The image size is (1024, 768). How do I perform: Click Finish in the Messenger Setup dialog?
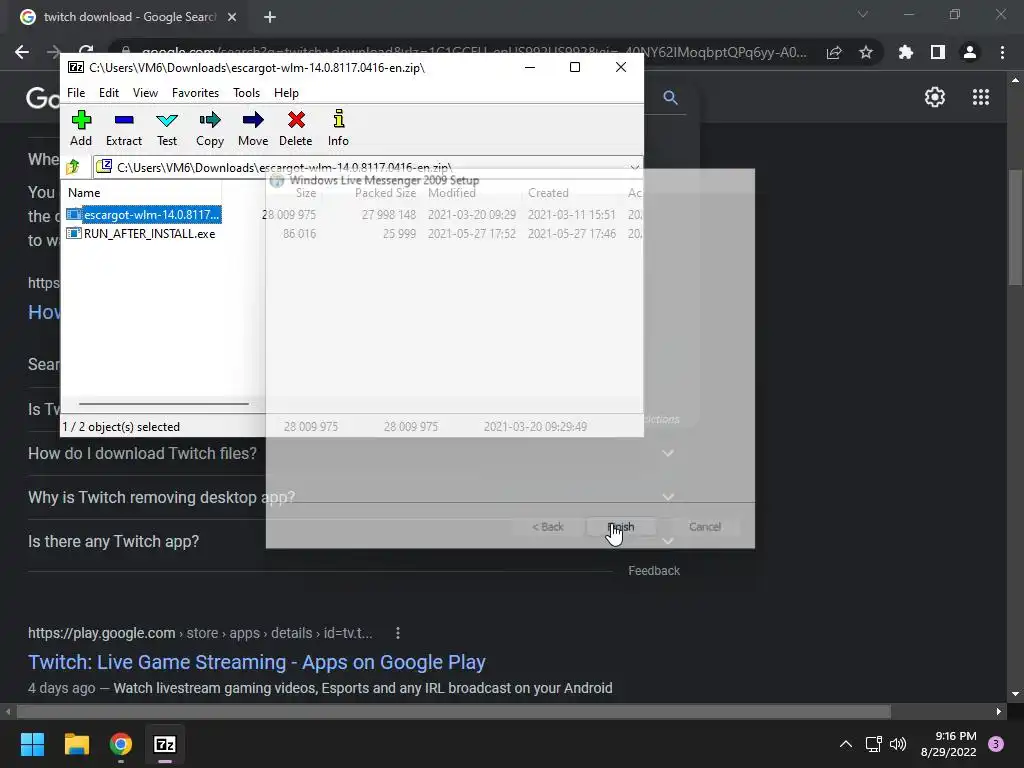pyautogui.click(x=621, y=527)
